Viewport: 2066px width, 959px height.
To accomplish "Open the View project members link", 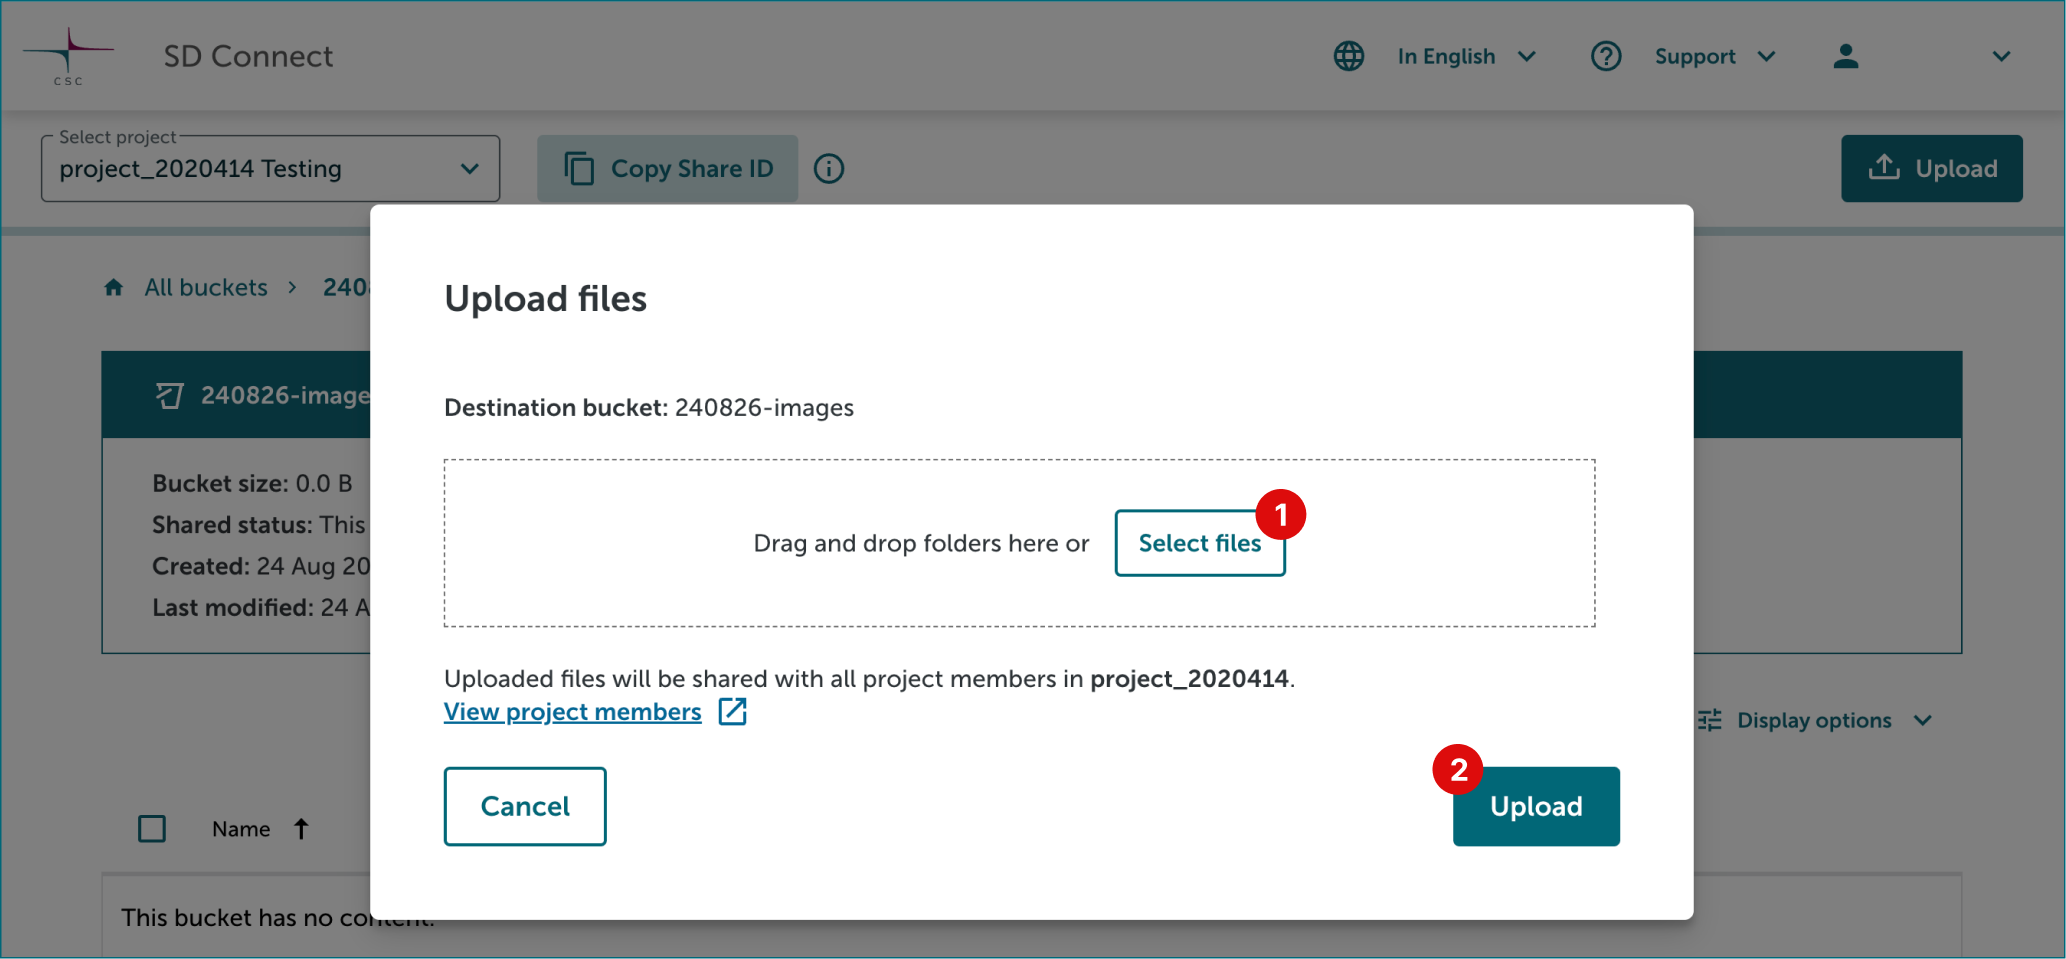I will pos(573,711).
